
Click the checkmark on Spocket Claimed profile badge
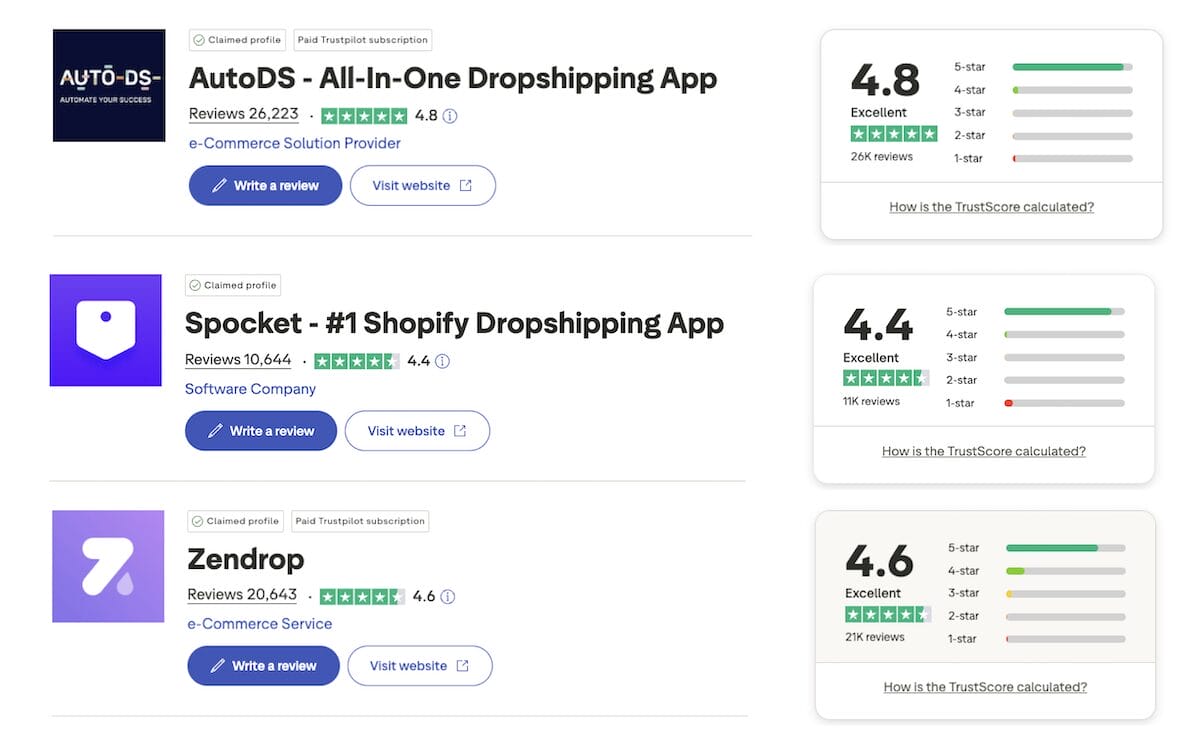(196, 285)
